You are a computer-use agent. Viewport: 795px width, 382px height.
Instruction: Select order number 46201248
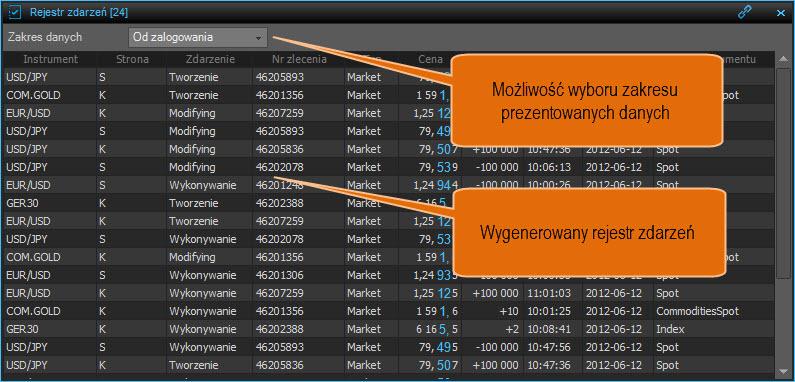point(279,185)
